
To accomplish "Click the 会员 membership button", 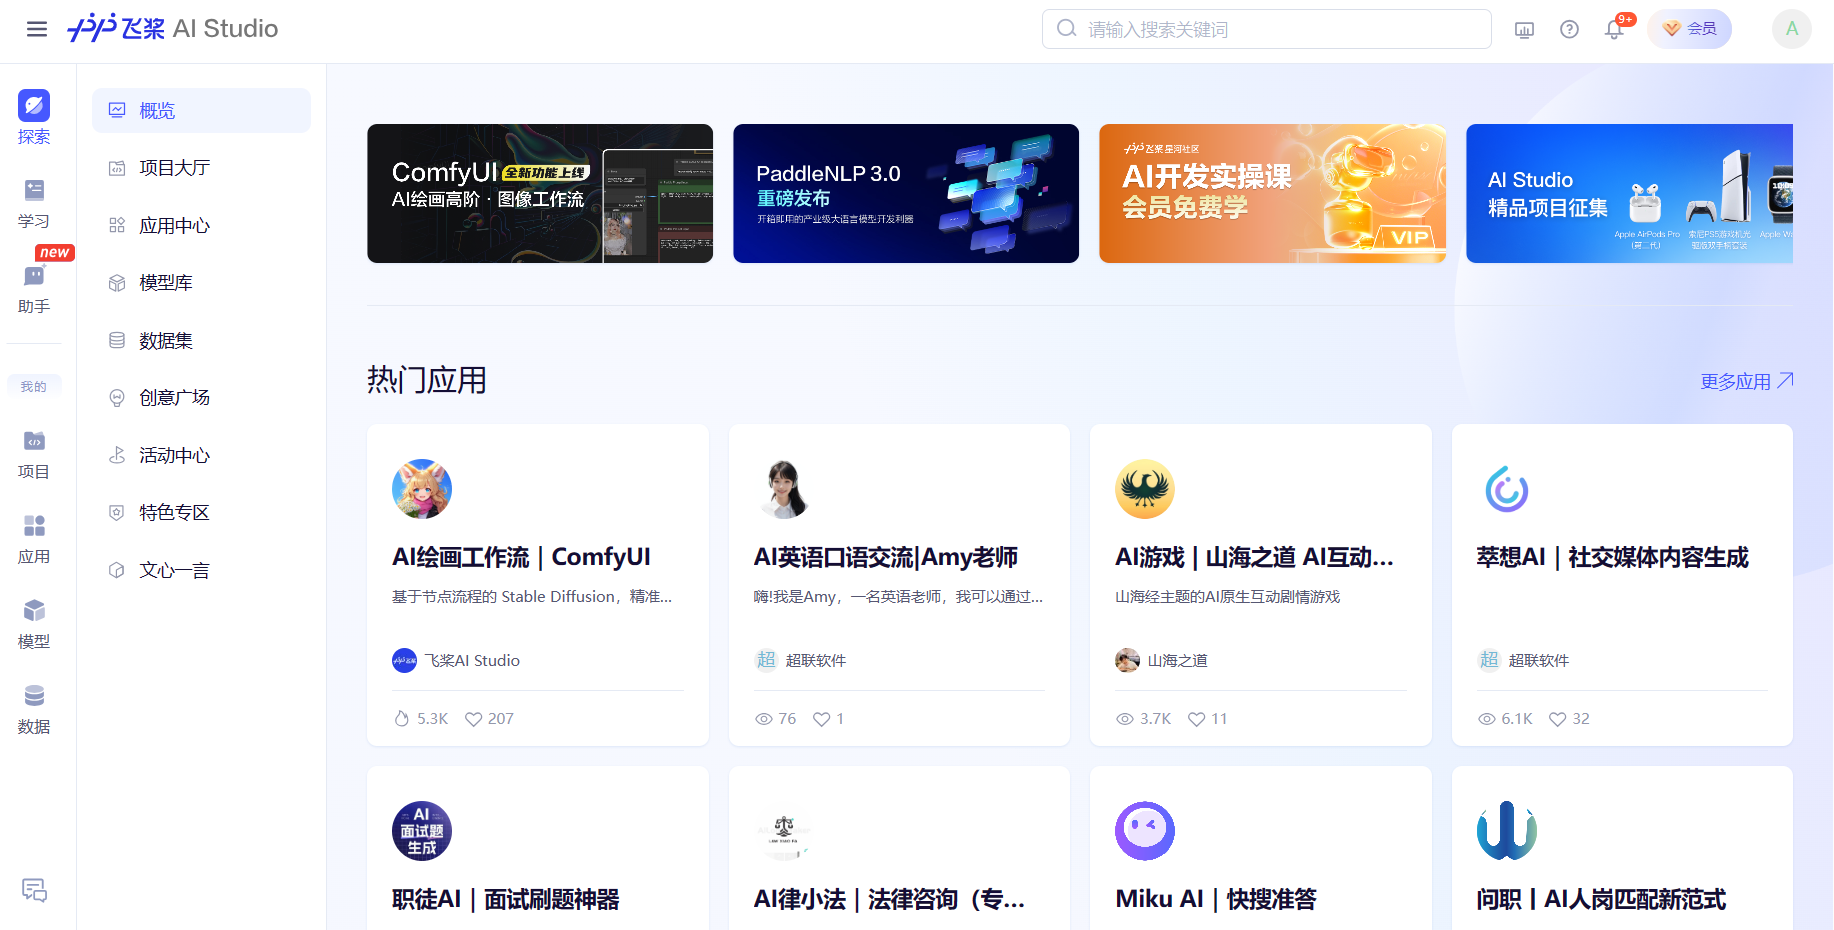I will click(x=1689, y=29).
